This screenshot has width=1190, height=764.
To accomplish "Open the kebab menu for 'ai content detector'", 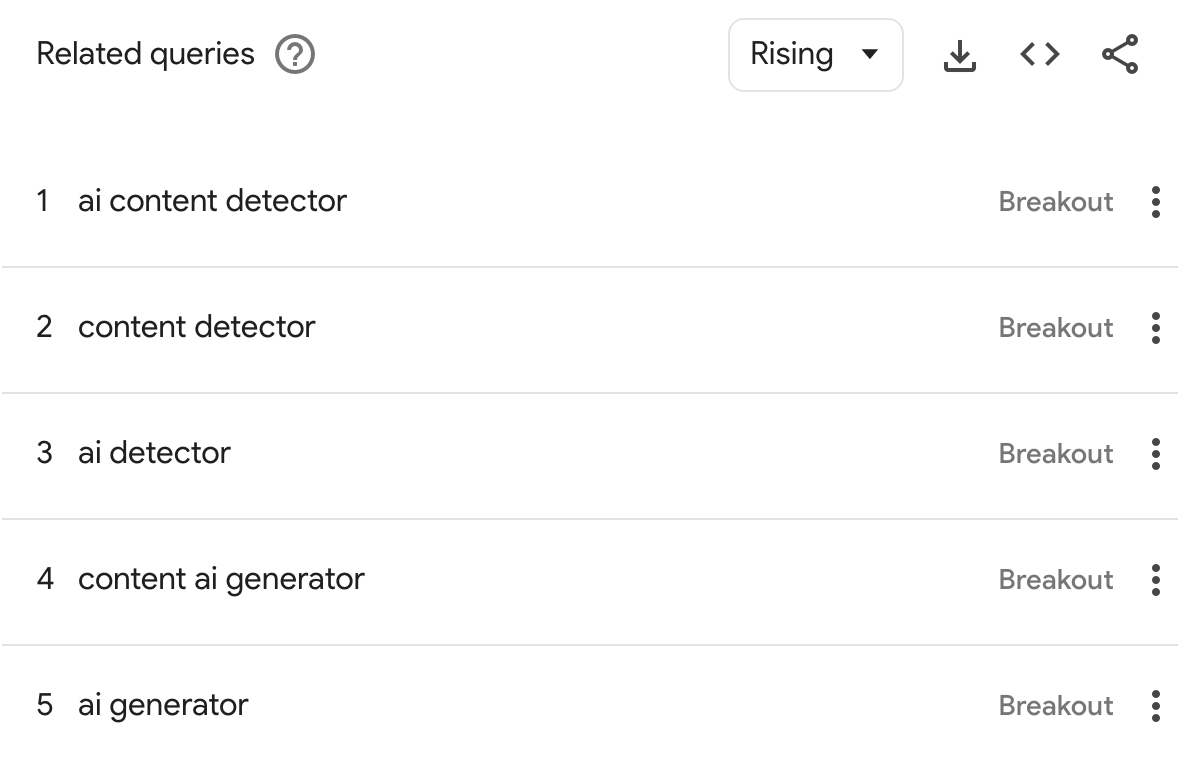I will coord(1155,202).
